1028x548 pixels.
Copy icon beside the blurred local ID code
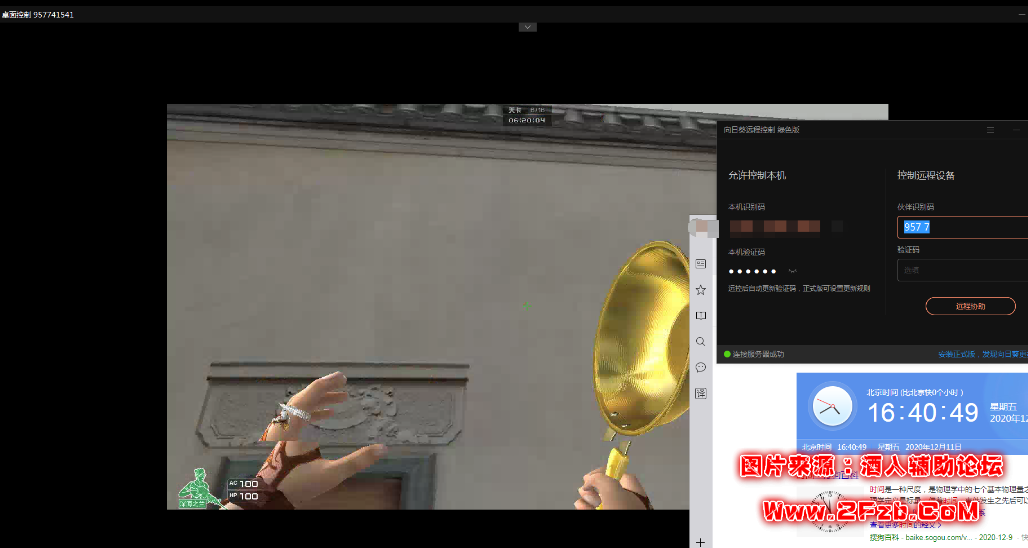coord(837,226)
